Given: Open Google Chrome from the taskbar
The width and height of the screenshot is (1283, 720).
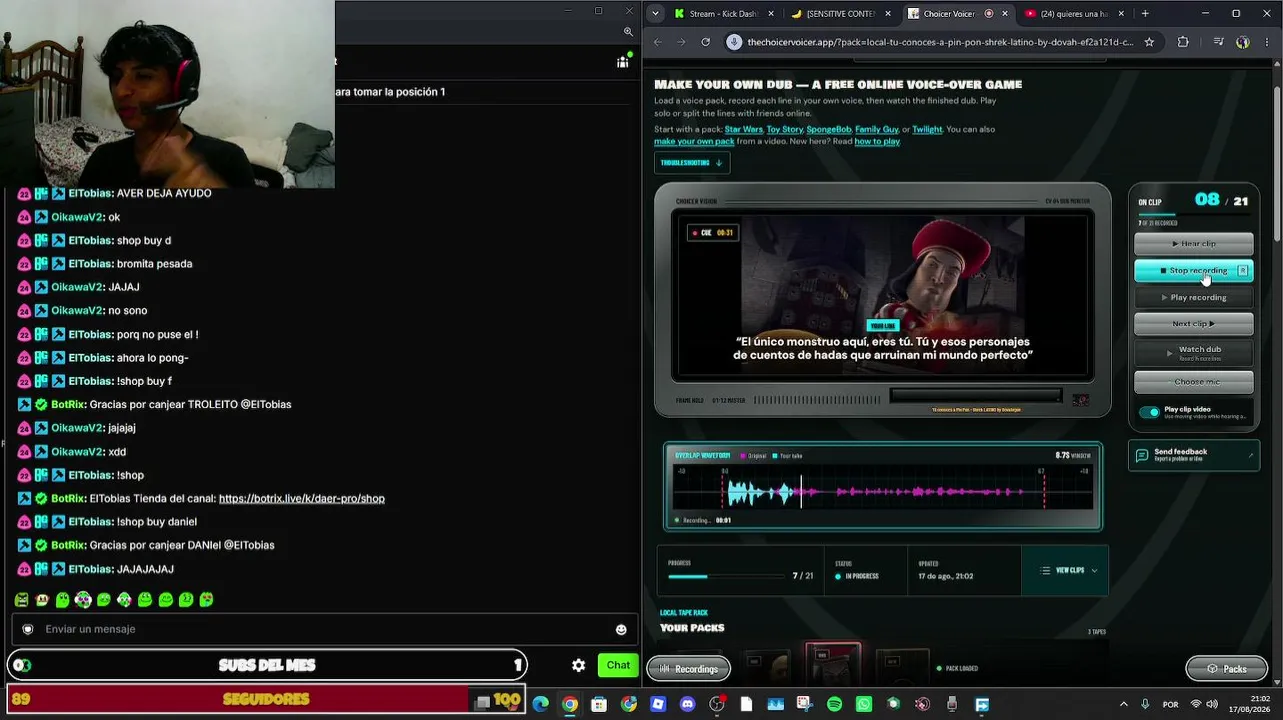Looking at the screenshot, I should coord(570,704).
